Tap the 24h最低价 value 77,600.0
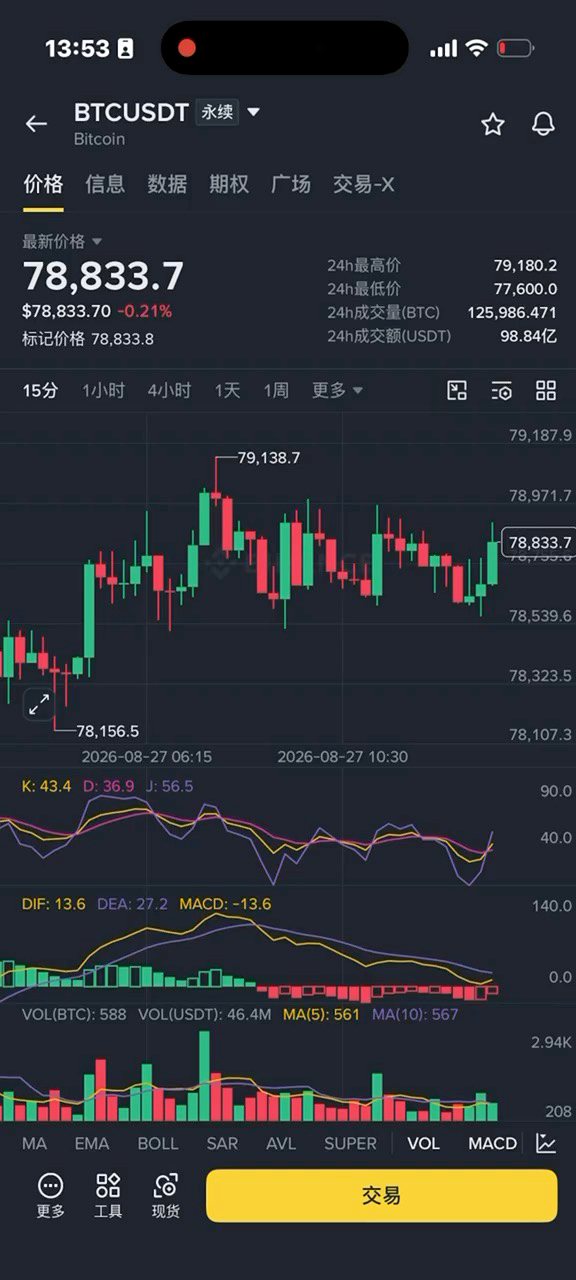The image size is (576, 1280). pos(525,289)
